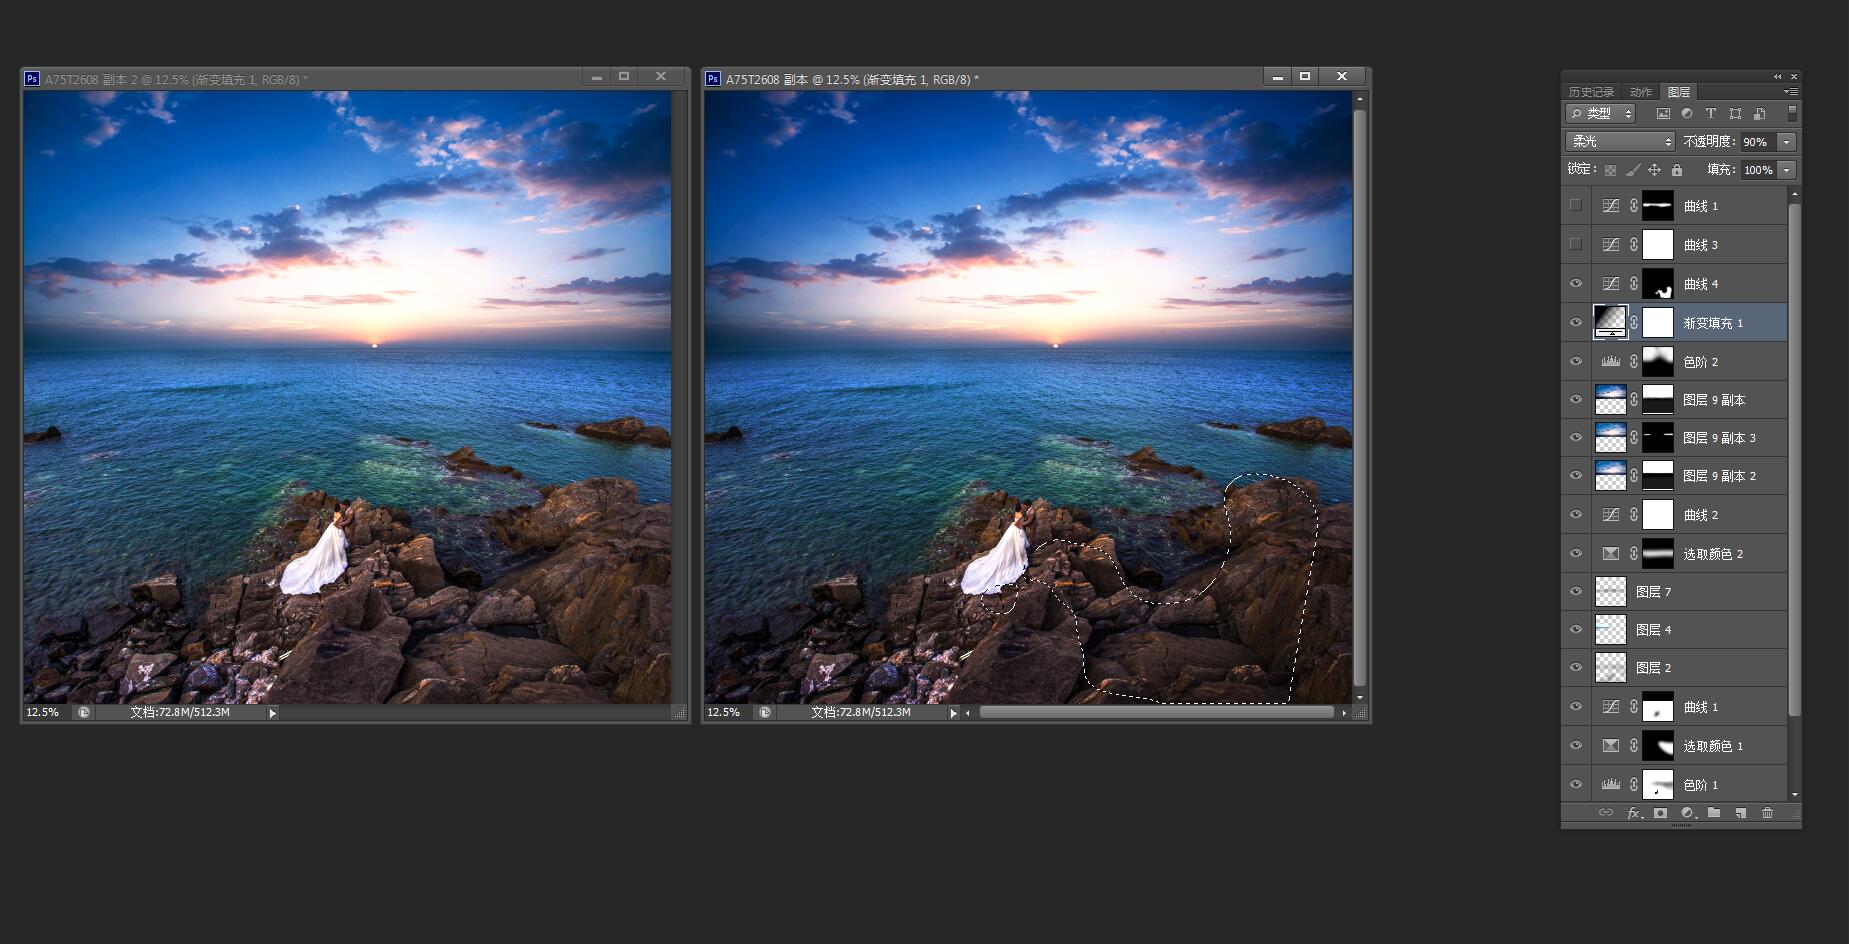Click the add layer style fx icon
This screenshot has width=1849, height=944.
pyautogui.click(x=1633, y=813)
